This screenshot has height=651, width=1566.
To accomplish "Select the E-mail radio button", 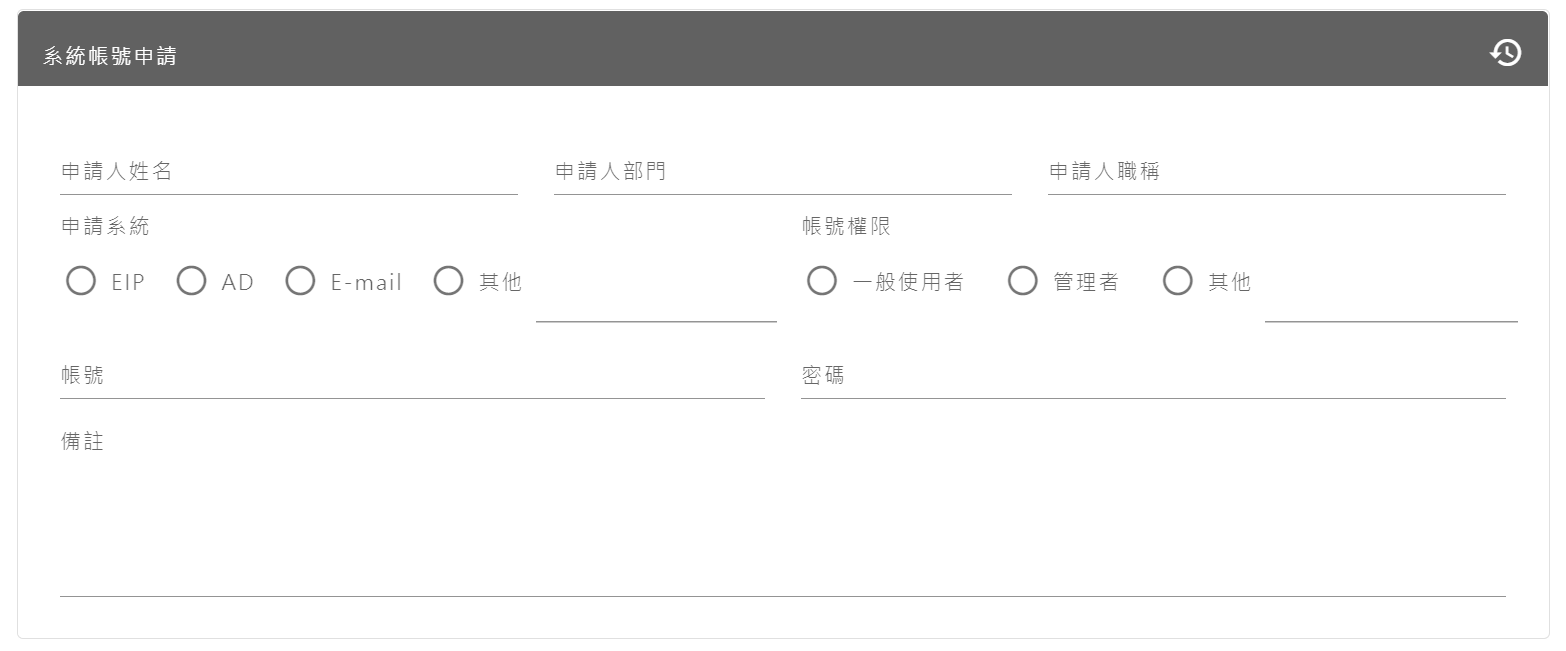I will coord(300,282).
